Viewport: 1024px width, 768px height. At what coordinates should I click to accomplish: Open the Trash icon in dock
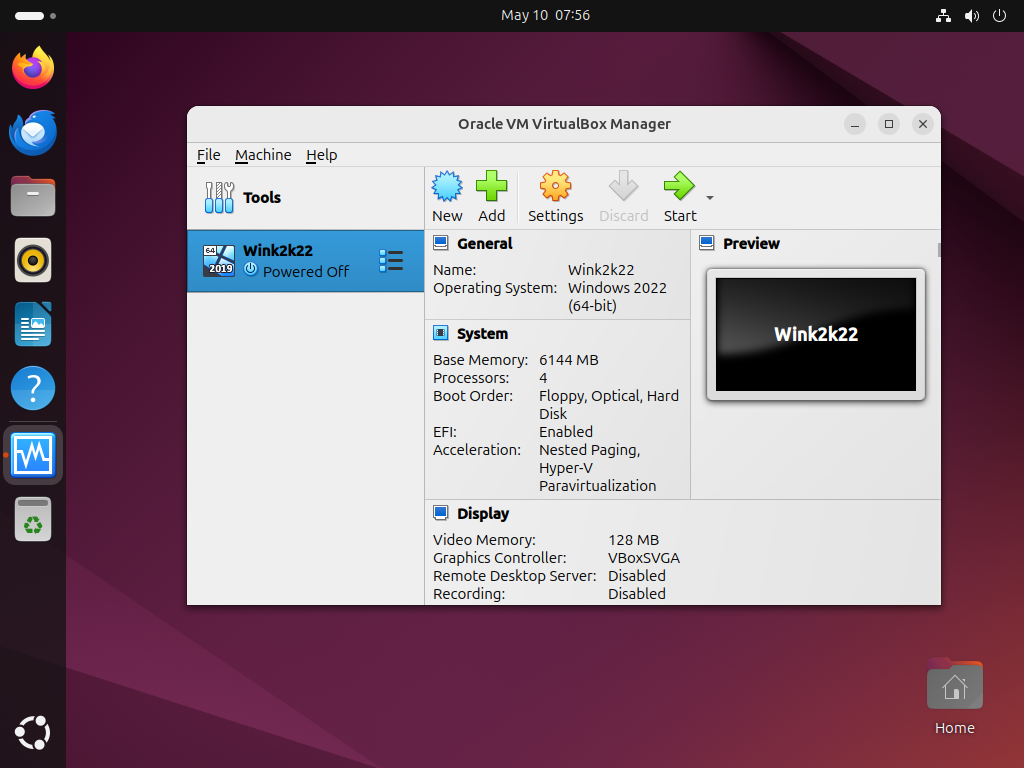(33, 519)
